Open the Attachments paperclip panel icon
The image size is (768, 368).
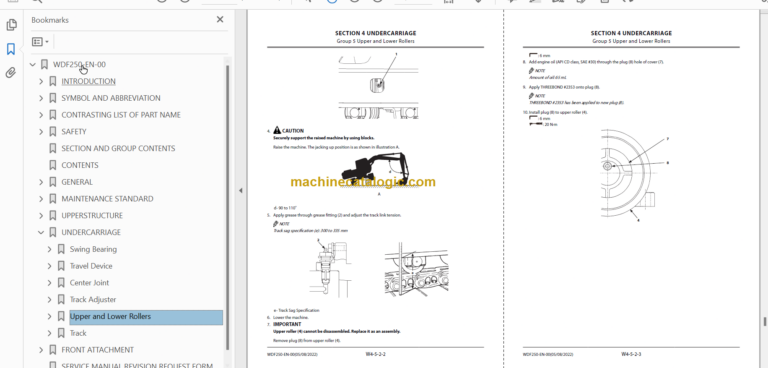point(11,73)
